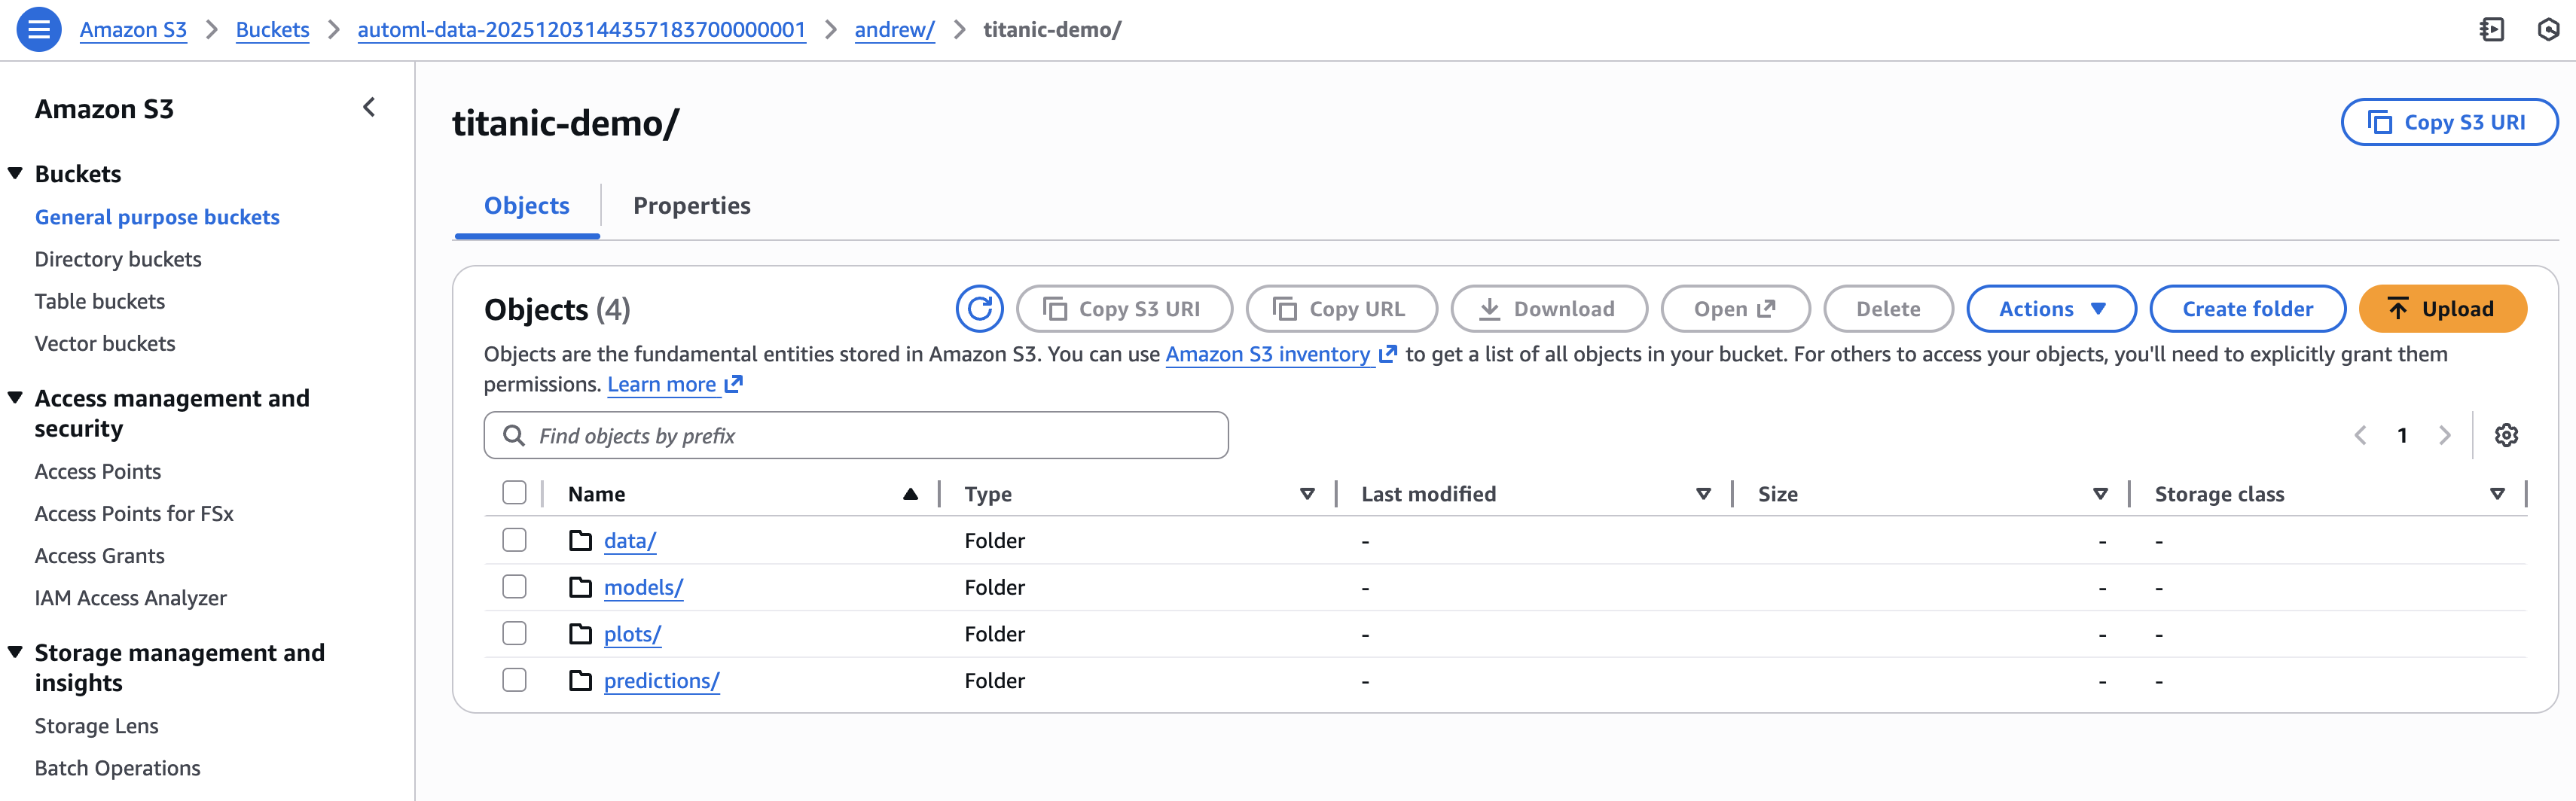Collapse the Buckets sidebar section

click(16, 174)
